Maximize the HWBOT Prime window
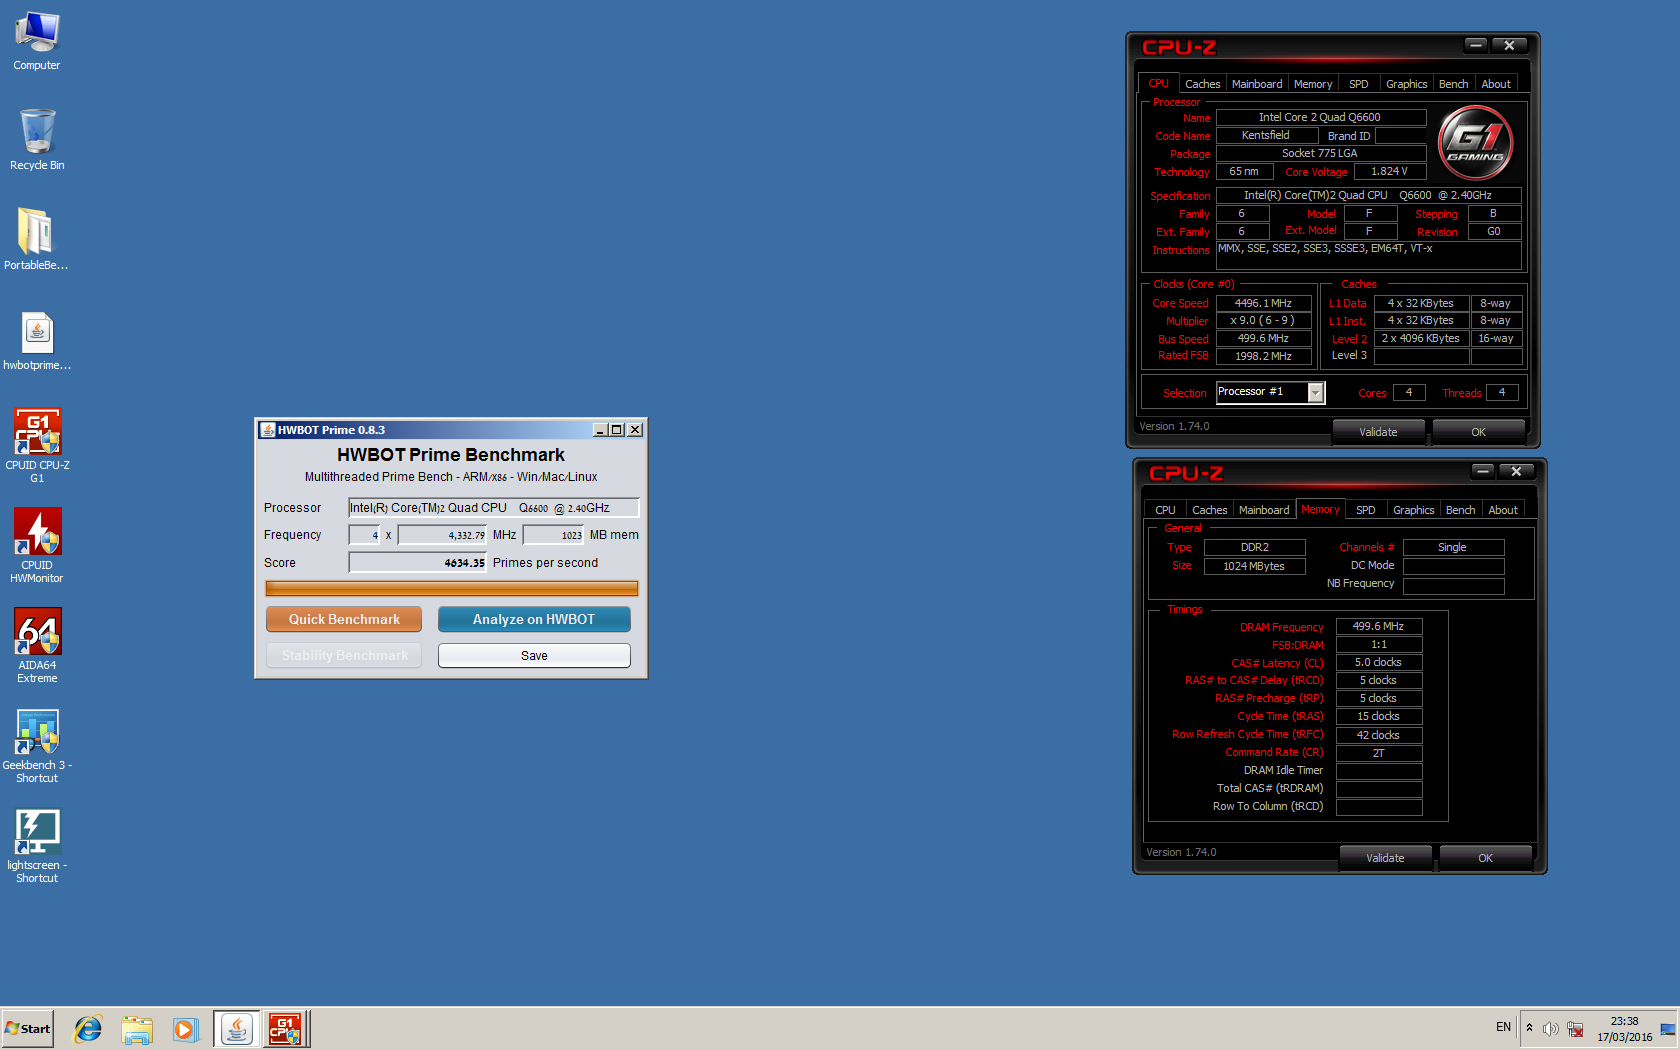The height and width of the screenshot is (1050, 1680). click(617, 430)
